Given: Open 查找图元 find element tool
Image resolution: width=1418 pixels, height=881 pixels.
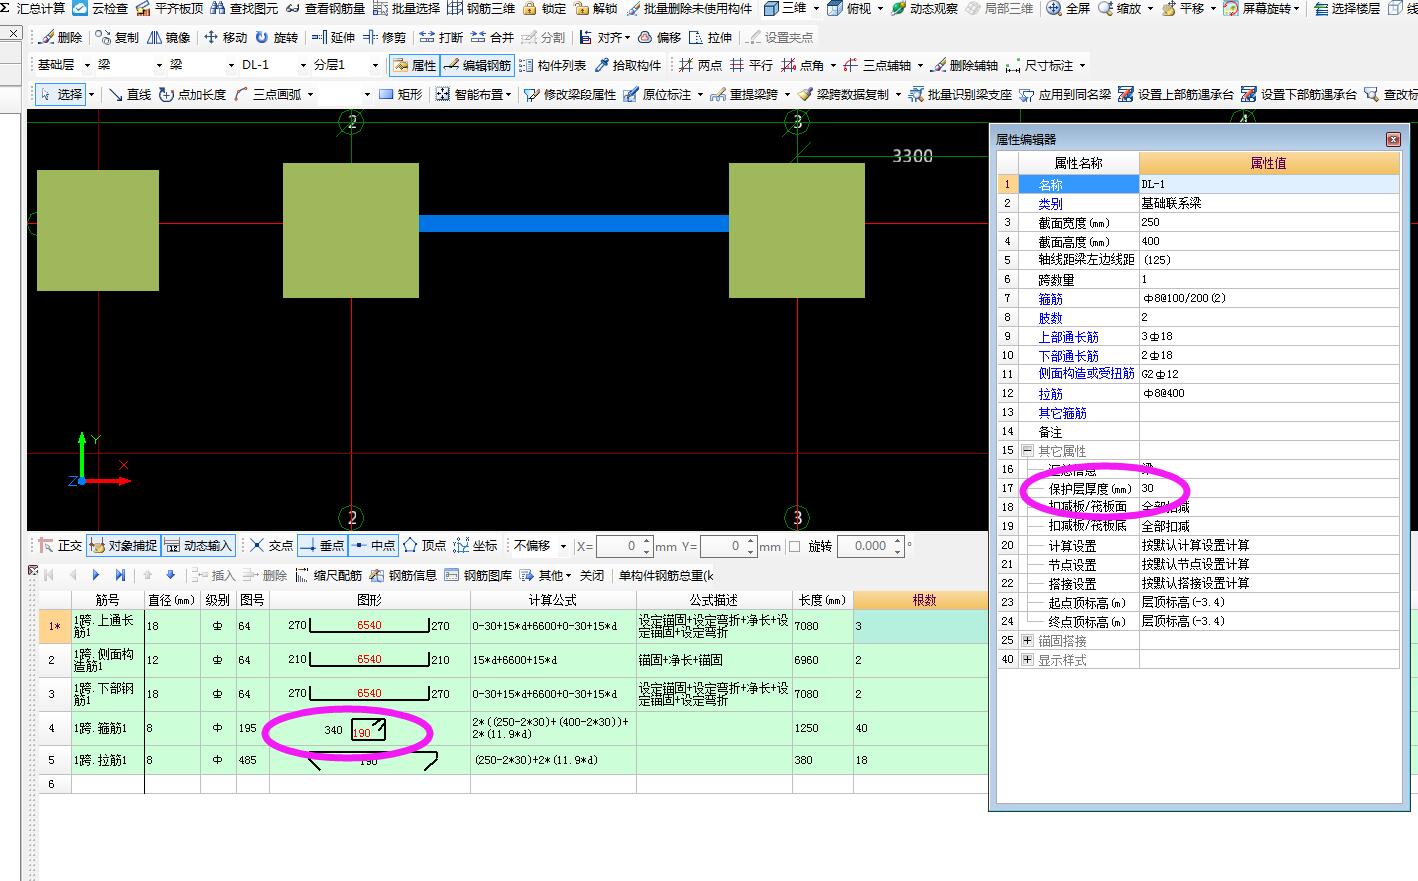Looking at the screenshot, I should (243, 8).
